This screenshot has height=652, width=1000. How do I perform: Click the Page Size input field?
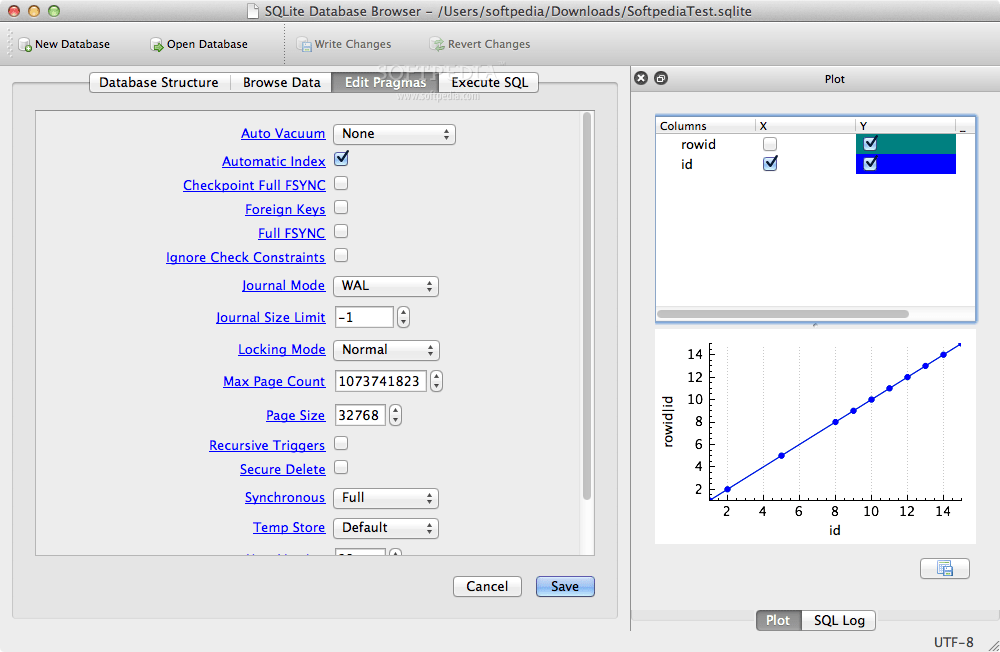pyautogui.click(x=360, y=415)
